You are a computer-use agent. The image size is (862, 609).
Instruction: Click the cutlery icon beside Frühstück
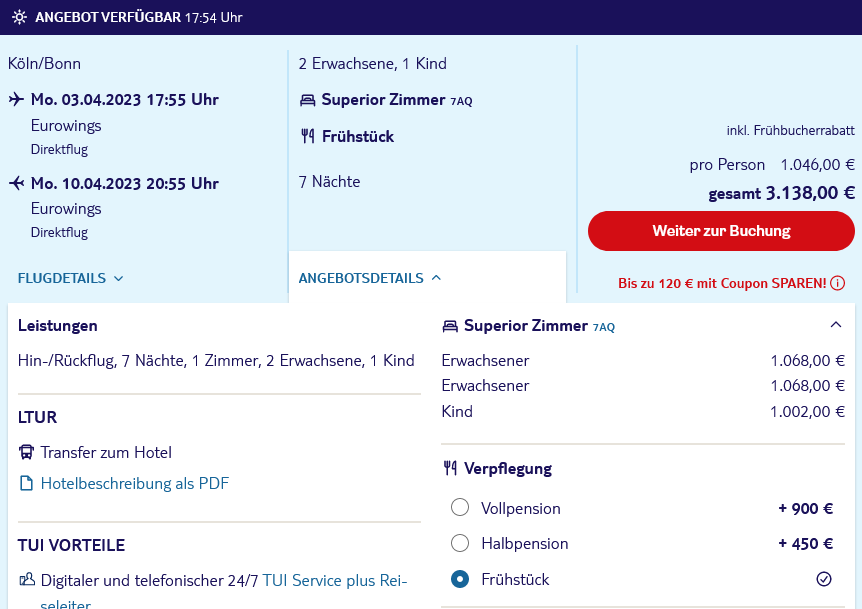click(308, 136)
